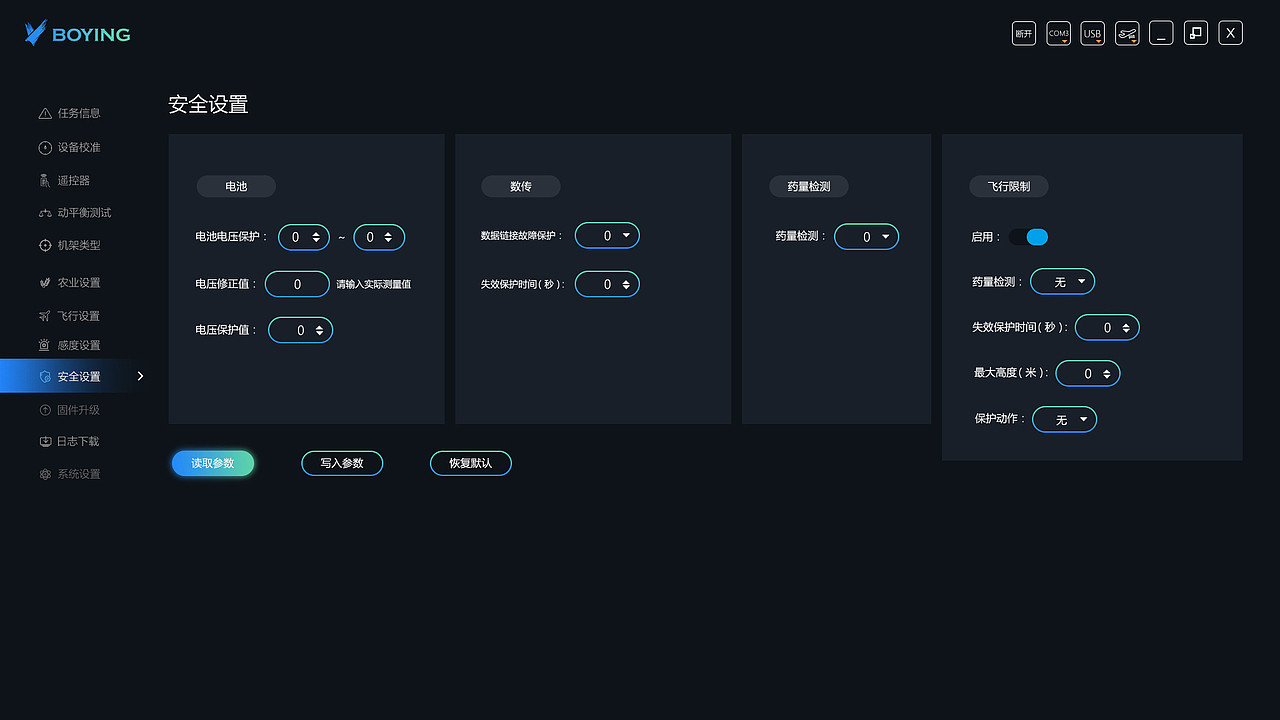Click the 机架类型 frame crosshair icon

pyautogui.click(x=45, y=246)
